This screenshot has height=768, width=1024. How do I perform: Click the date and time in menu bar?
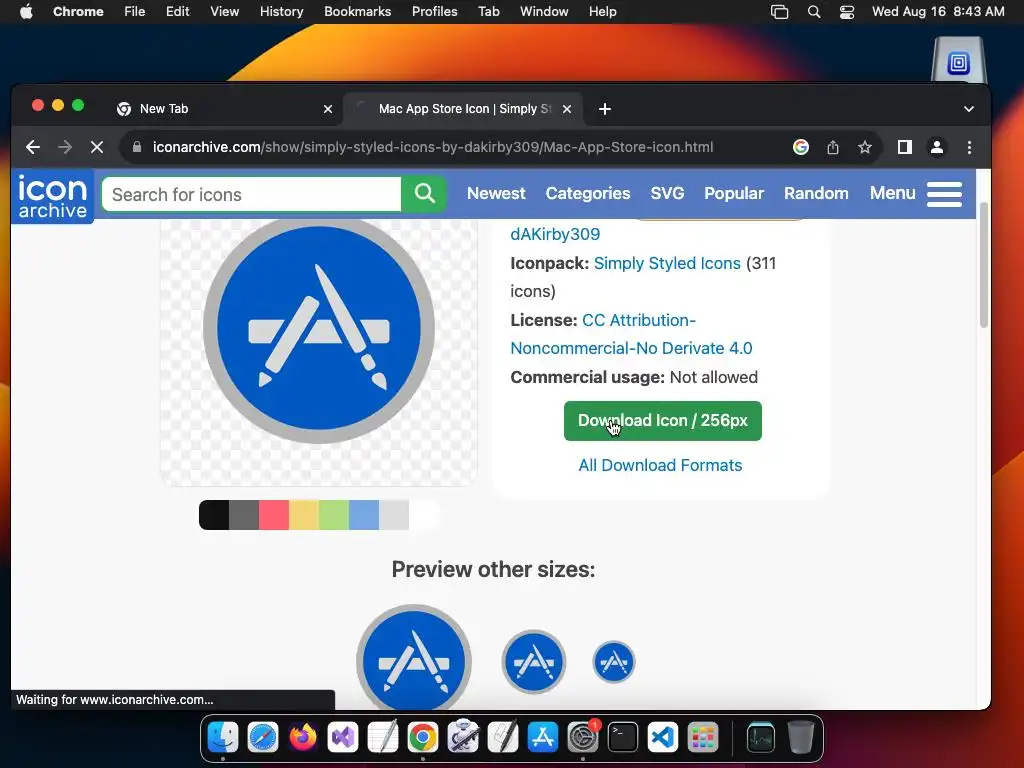pyautogui.click(x=938, y=12)
